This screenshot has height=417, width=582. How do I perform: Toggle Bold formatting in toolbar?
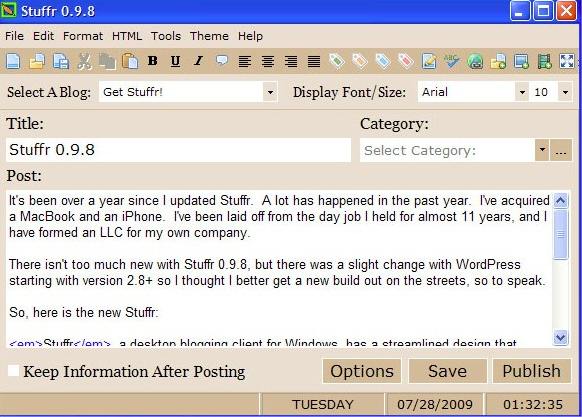(x=153, y=61)
